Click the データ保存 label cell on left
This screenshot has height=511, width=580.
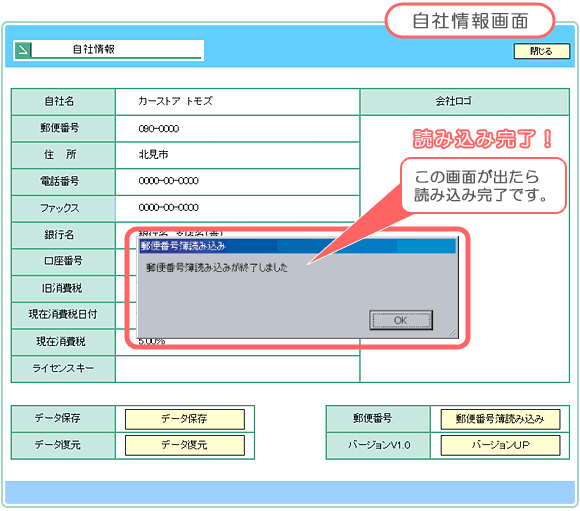[x=63, y=419]
